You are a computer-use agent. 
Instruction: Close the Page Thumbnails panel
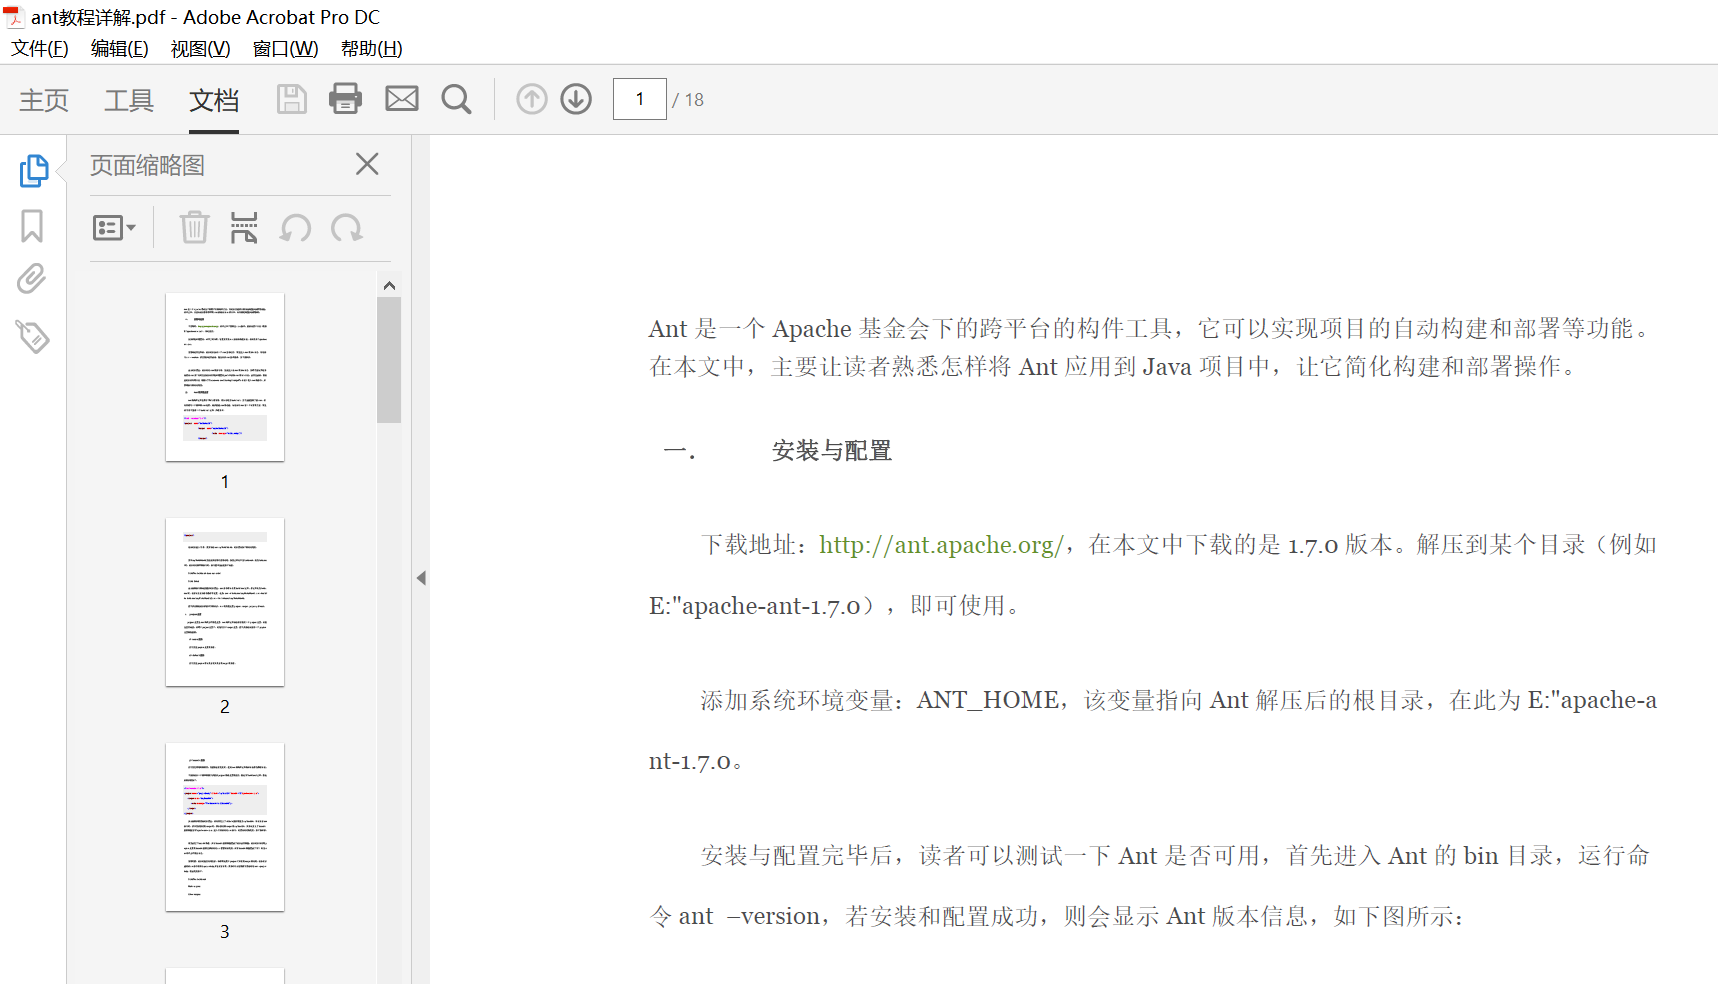pos(367,164)
